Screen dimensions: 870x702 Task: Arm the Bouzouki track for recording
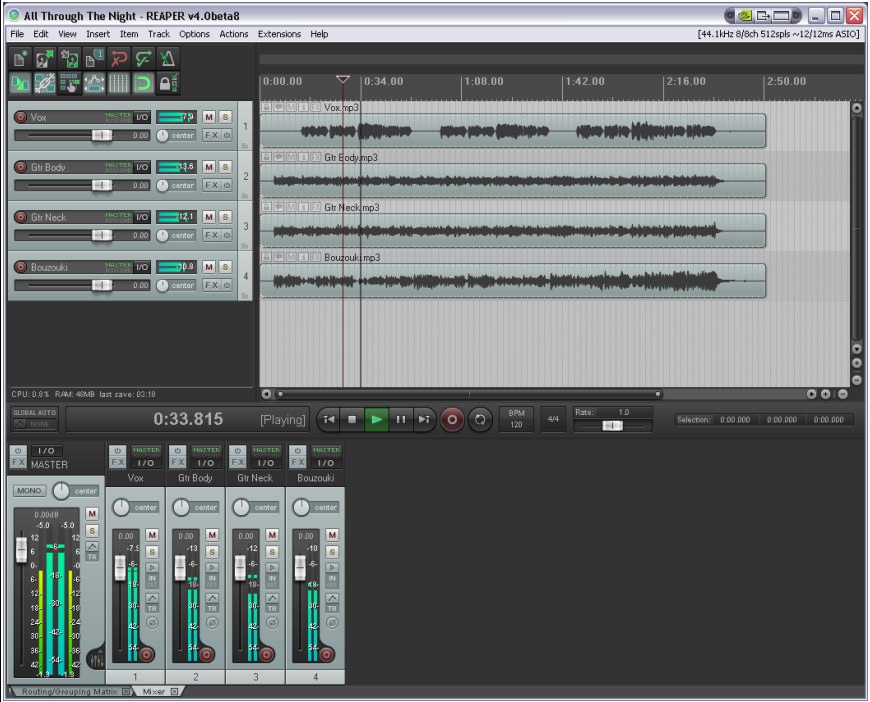[x=21, y=267]
